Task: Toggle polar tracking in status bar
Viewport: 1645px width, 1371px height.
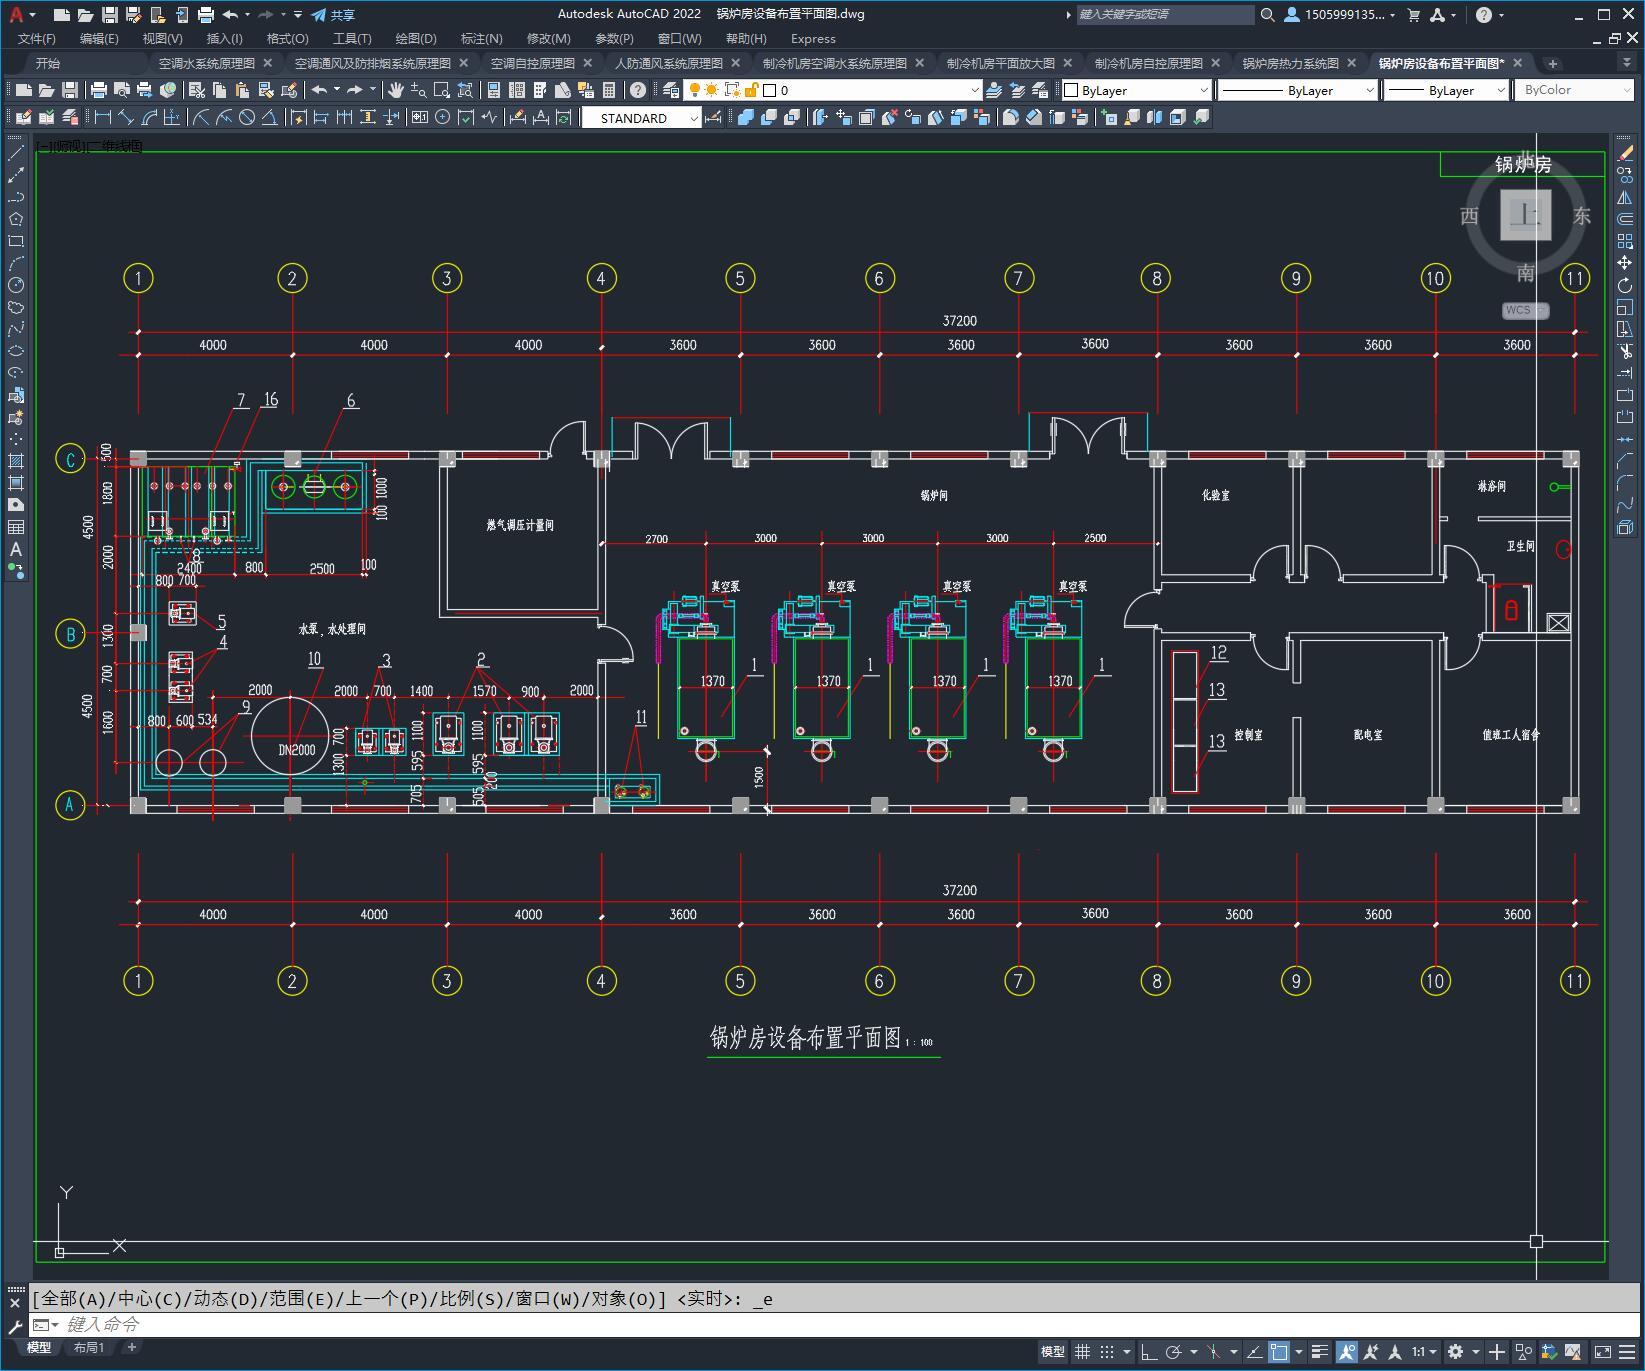Action: click(1173, 1352)
